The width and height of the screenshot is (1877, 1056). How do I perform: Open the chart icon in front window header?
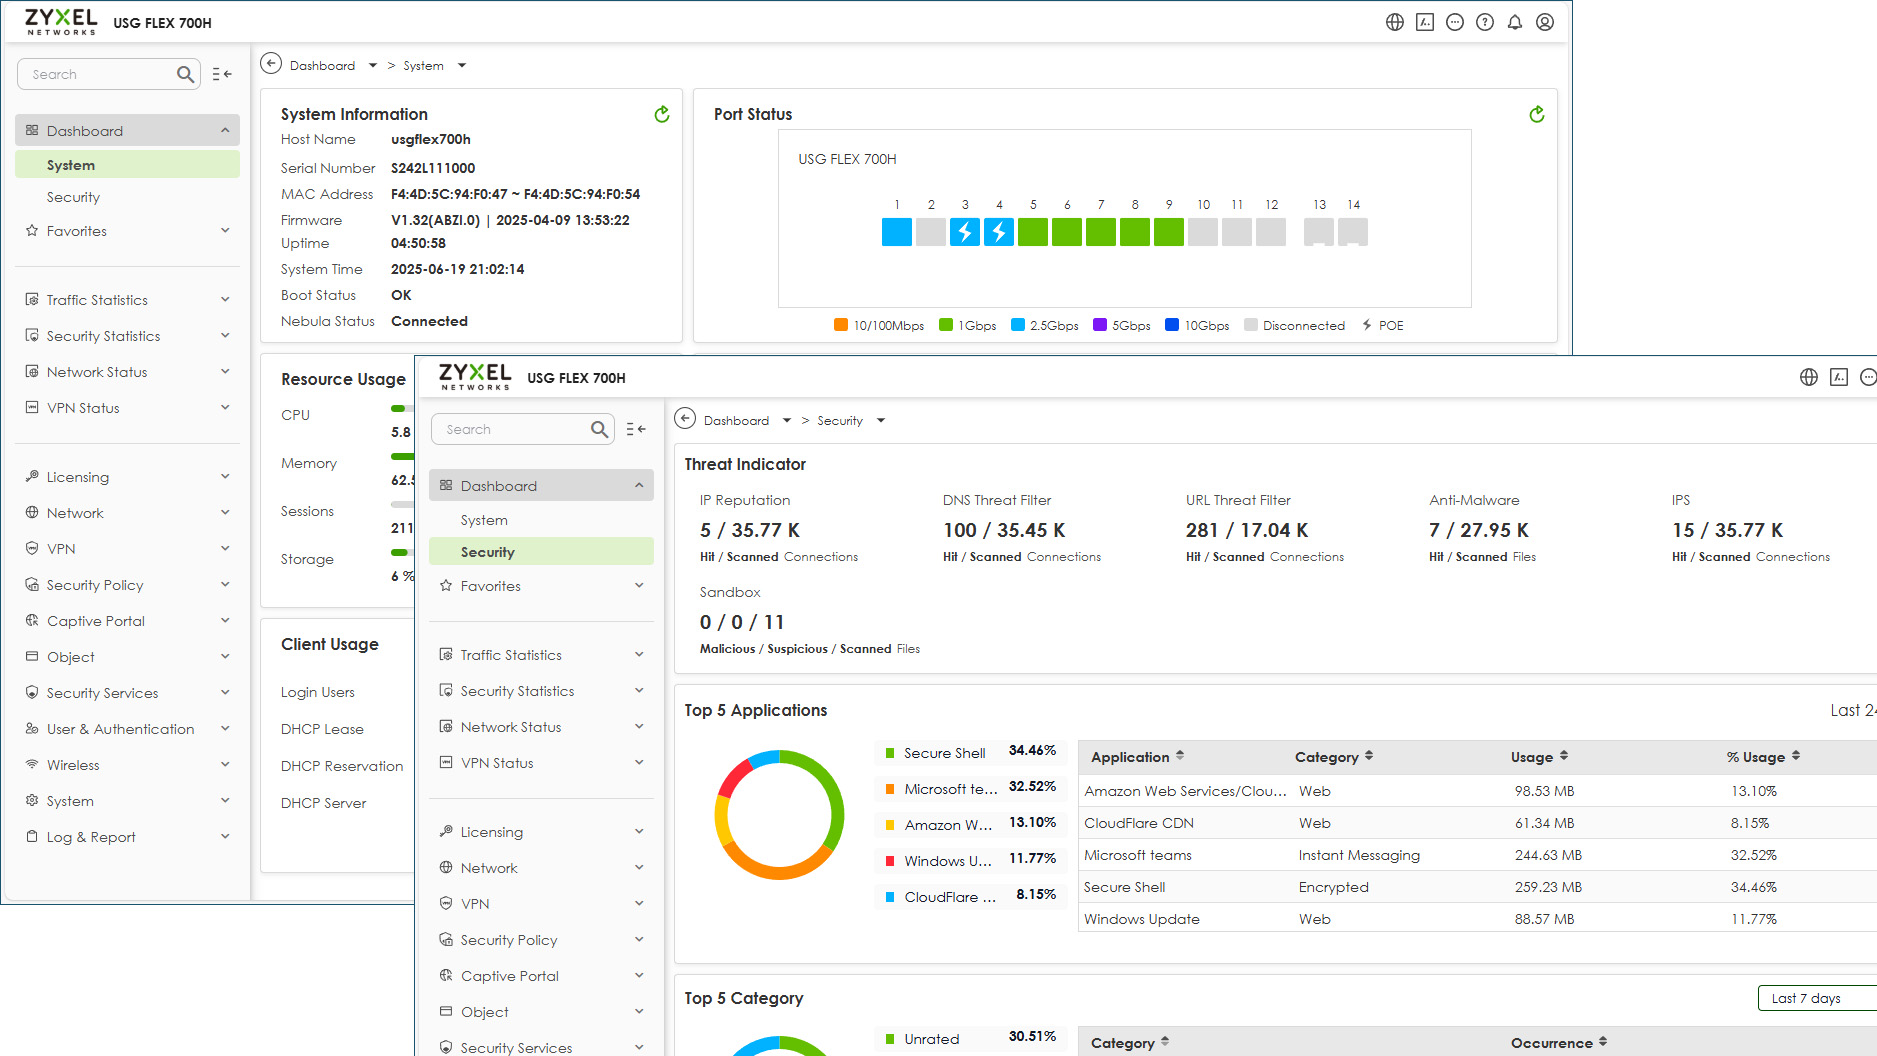pyautogui.click(x=1839, y=377)
